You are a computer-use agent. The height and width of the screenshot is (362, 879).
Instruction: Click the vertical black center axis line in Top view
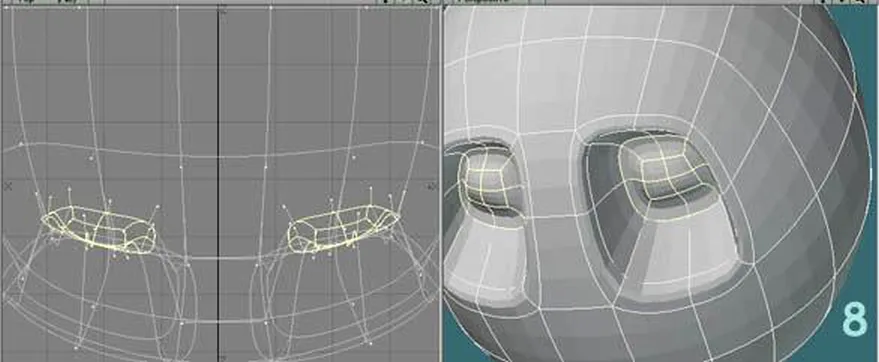218,184
